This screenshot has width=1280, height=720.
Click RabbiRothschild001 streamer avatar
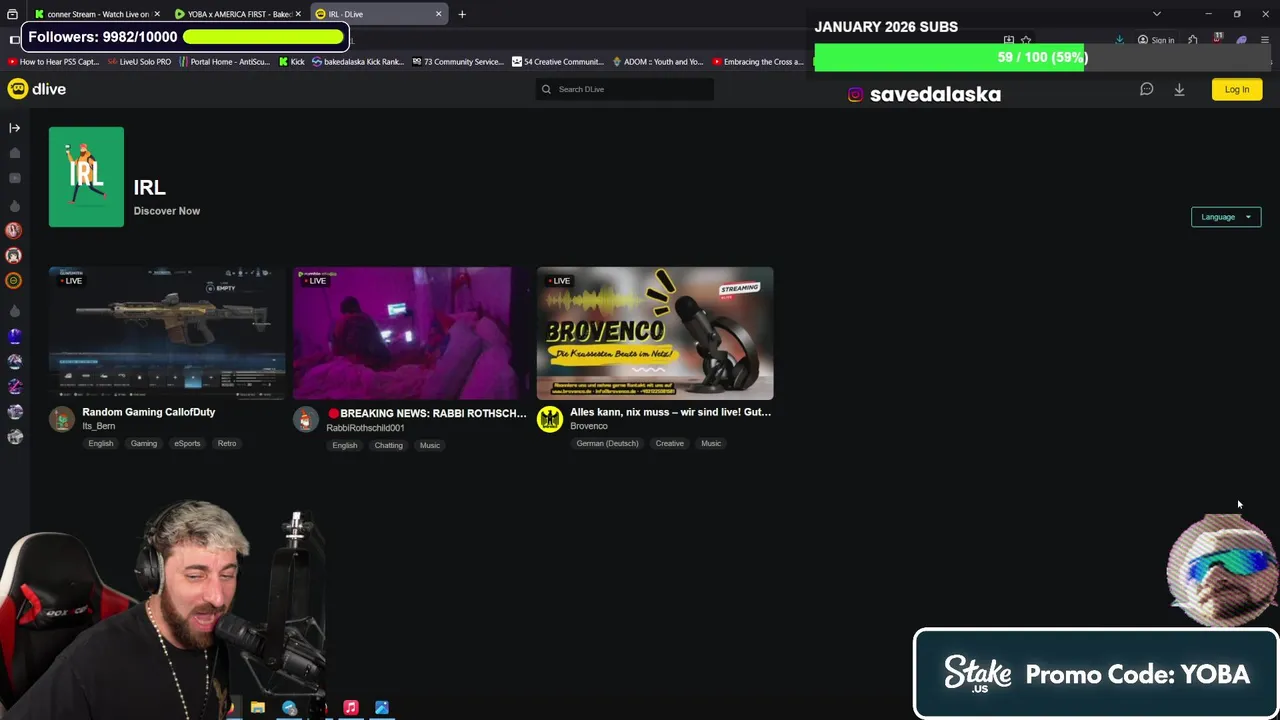[x=306, y=419]
